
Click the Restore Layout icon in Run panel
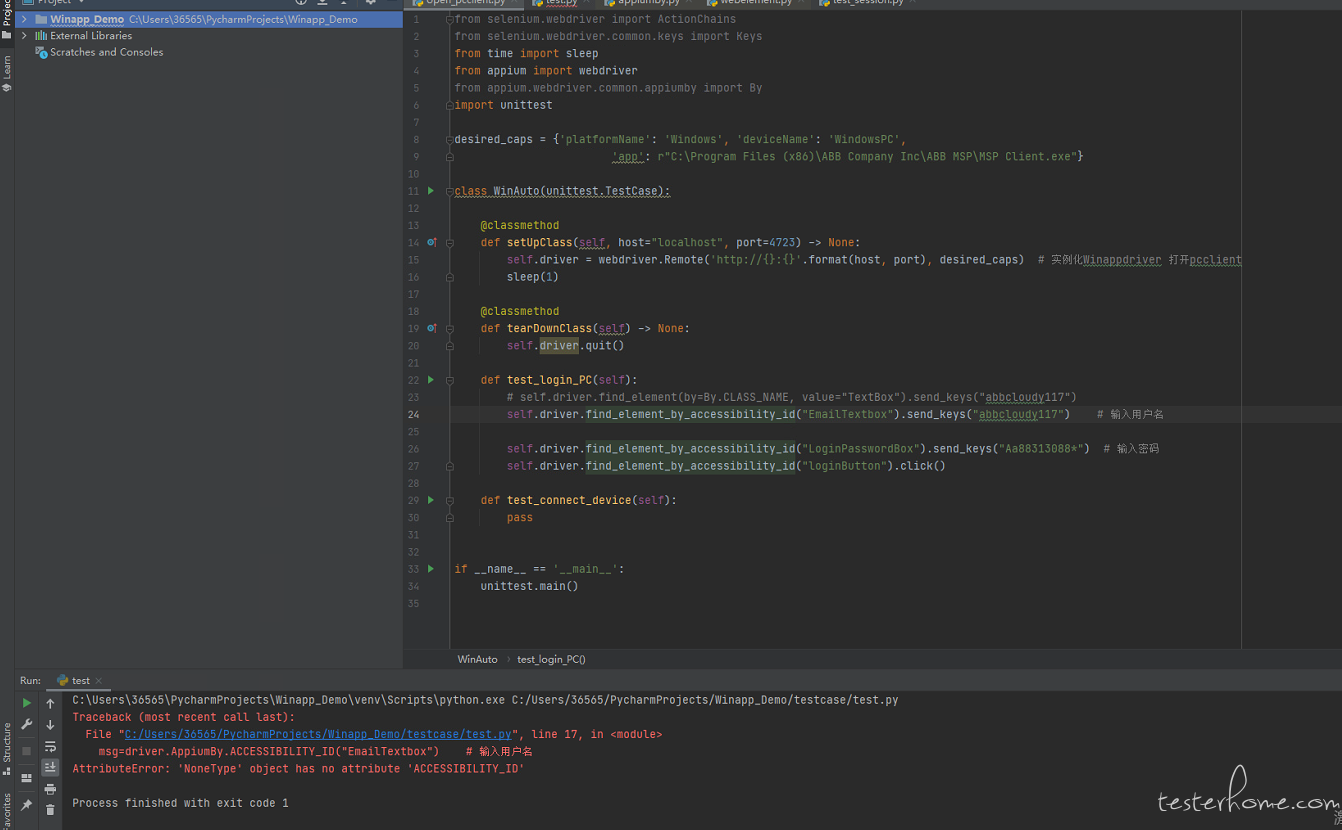click(x=27, y=778)
